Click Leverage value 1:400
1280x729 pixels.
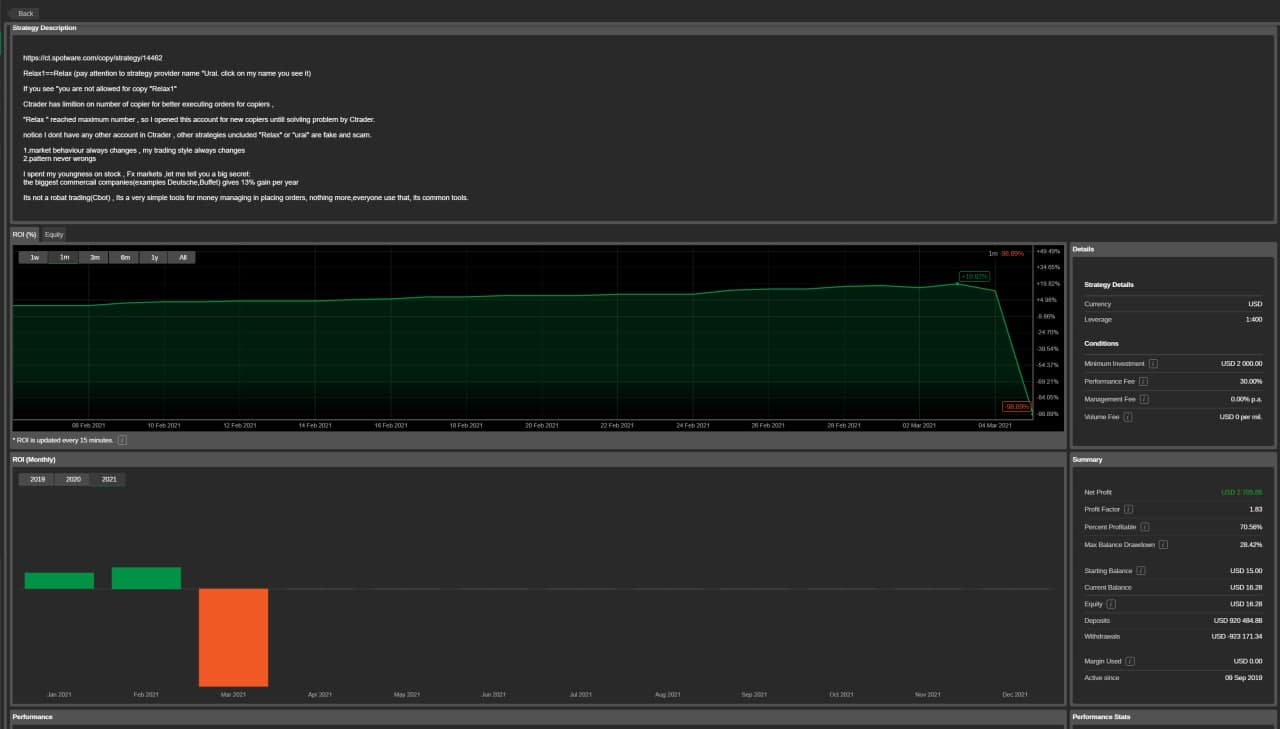1253,320
